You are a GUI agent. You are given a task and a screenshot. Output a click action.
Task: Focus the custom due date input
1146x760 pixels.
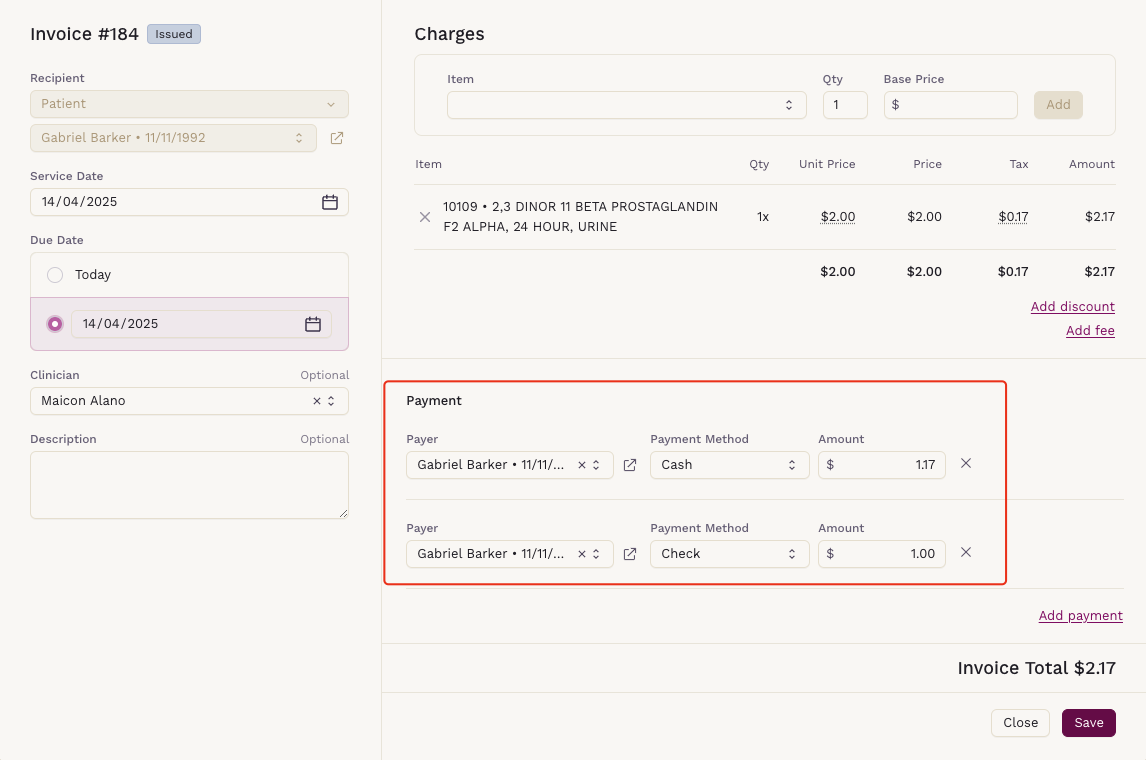pos(201,324)
